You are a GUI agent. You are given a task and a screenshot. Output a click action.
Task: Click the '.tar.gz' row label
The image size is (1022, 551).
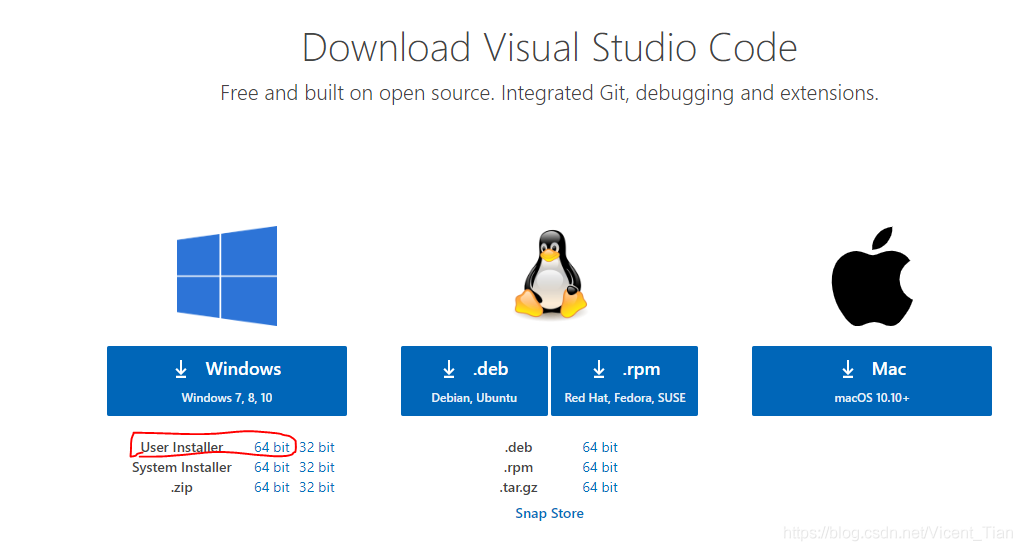tap(519, 488)
